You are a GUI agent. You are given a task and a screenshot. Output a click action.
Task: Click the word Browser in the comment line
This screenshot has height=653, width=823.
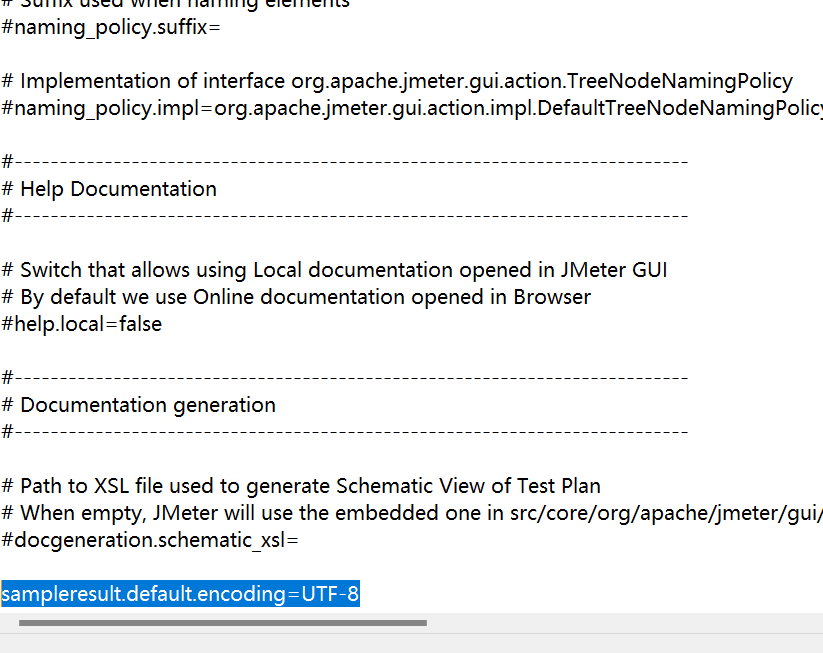tap(552, 297)
